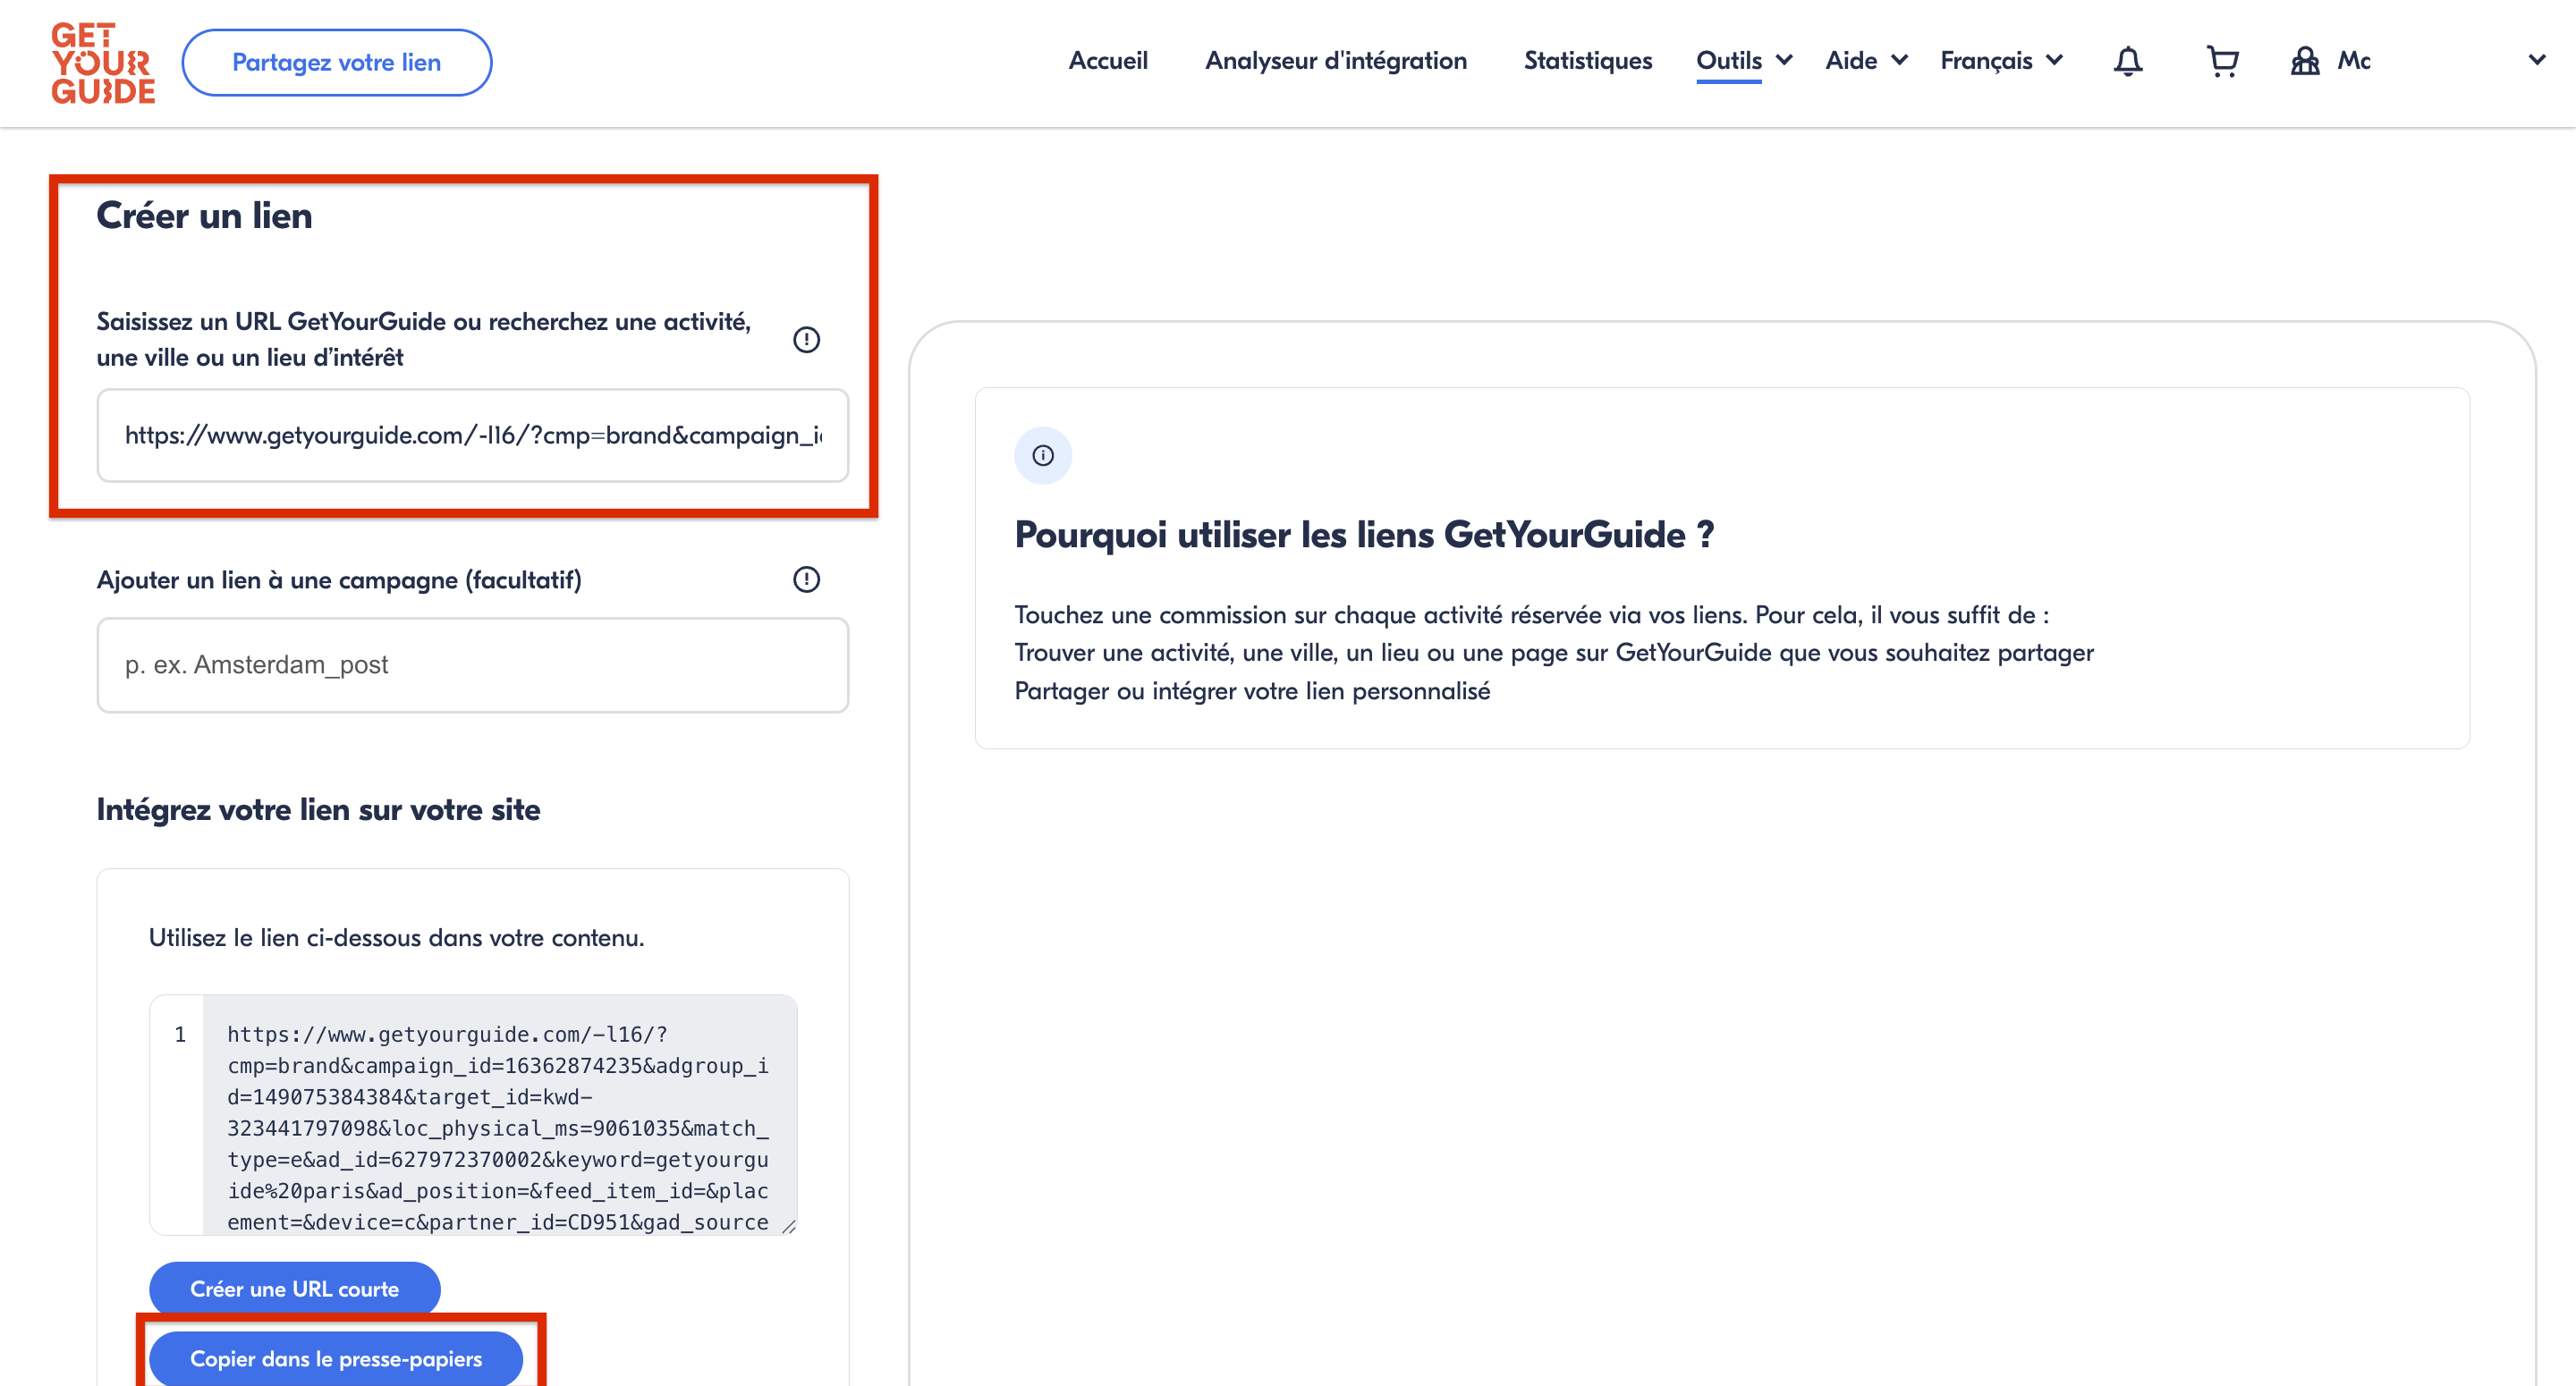Focus the GetYourGuide URL input field
2576x1386 pixels.
pyautogui.click(x=472, y=436)
